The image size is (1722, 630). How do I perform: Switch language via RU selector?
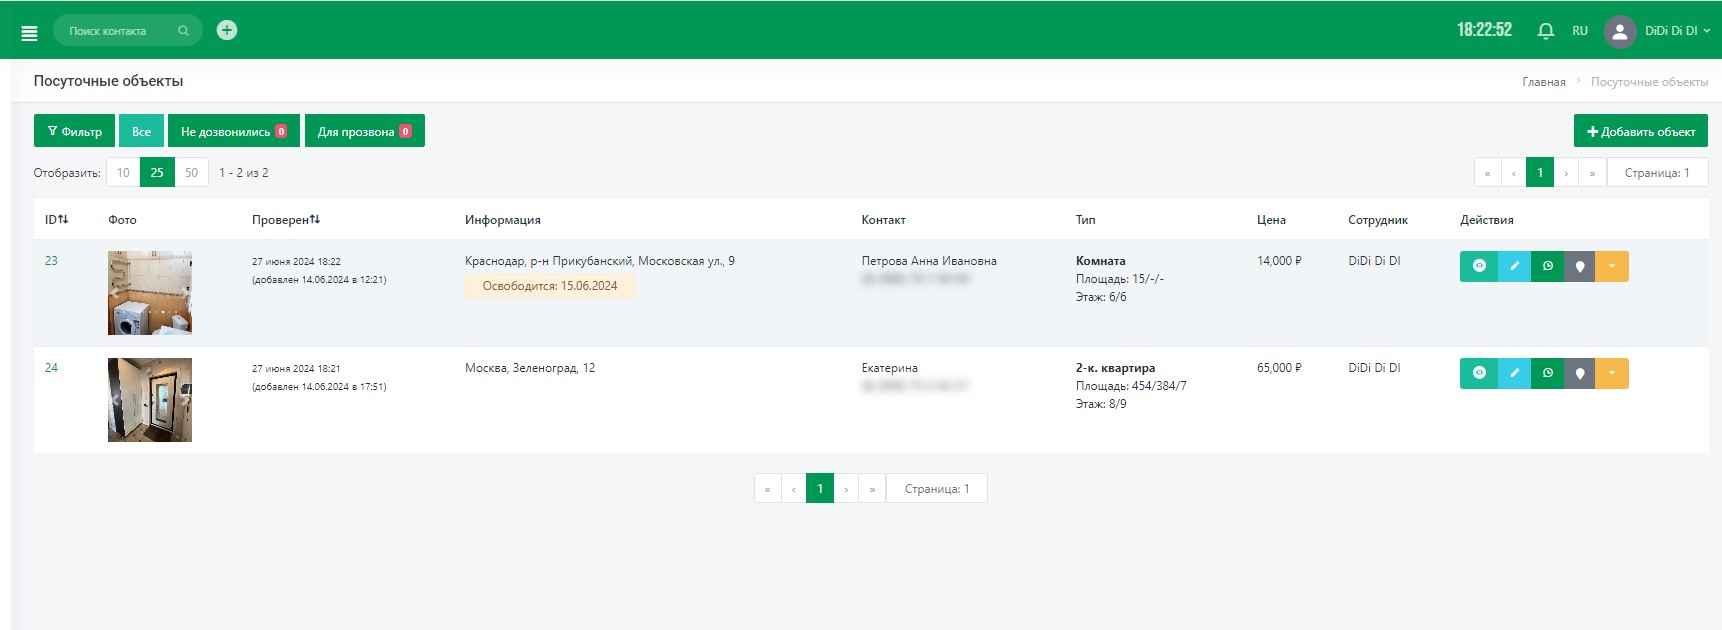[1580, 31]
